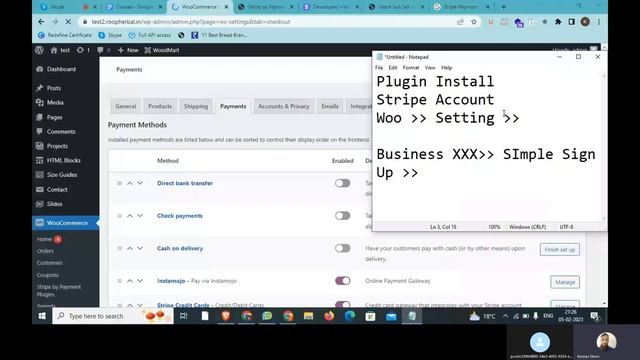Switch to Products settings tab
This screenshot has height=360, width=640.
point(160,106)
